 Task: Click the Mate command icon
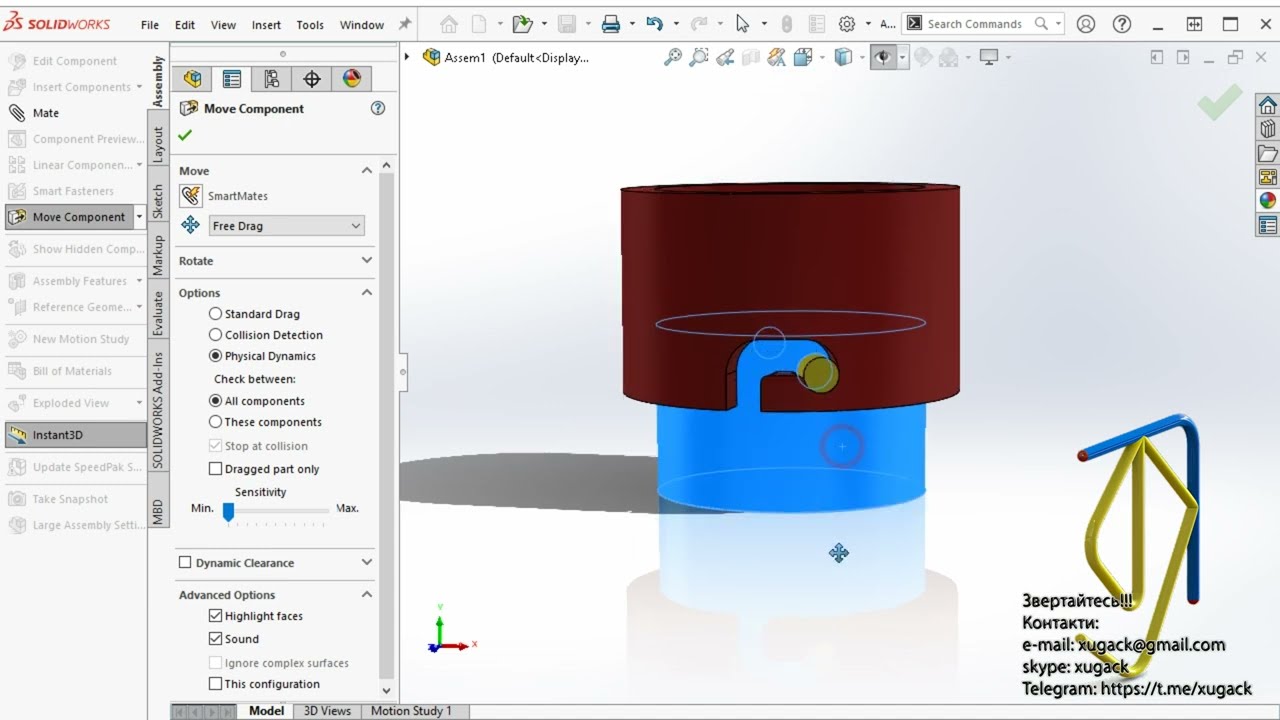17,113
